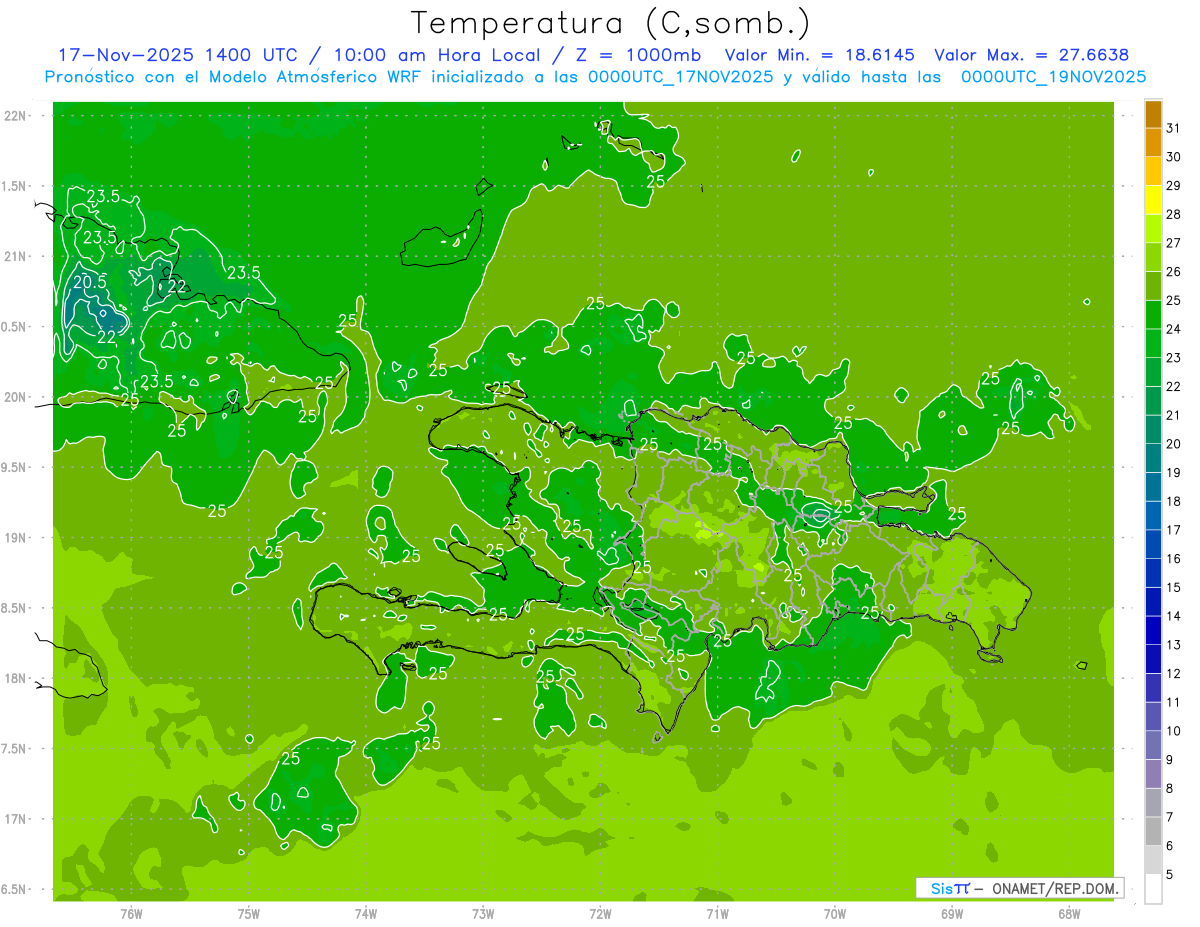The height and width of the screenshot is (927, 1200).
Task: Click the "76W" longitude axis label
Action: 131,913
